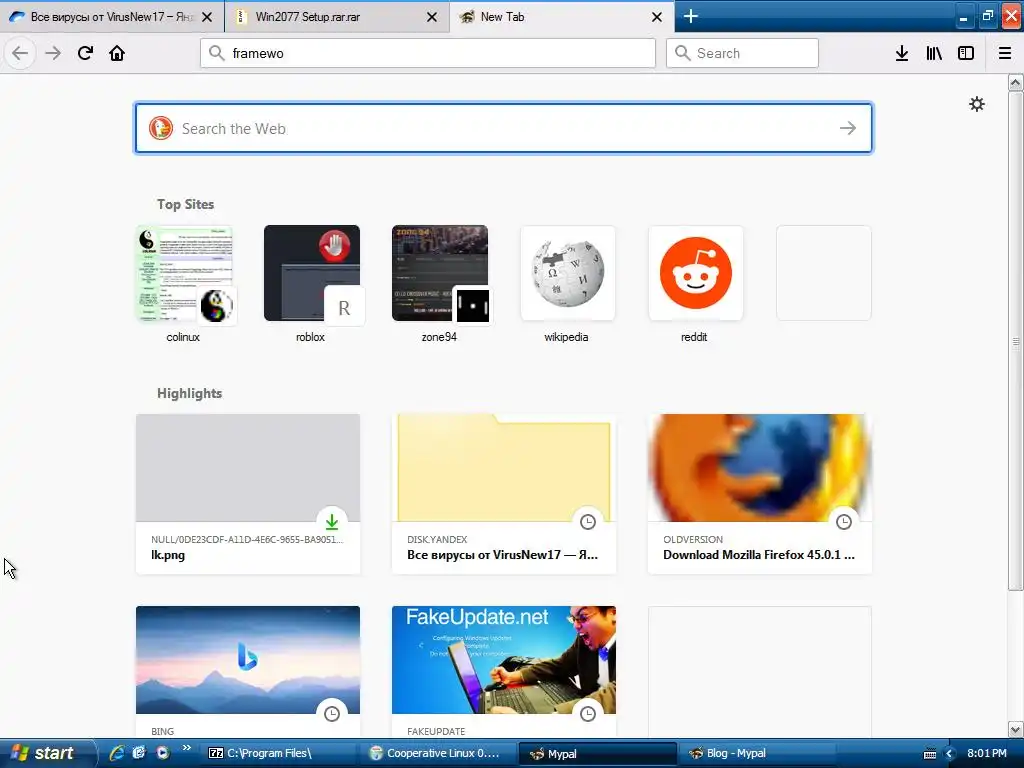Open the lk.png highlight card
1024x768 pixels.
tap(248, 494)
